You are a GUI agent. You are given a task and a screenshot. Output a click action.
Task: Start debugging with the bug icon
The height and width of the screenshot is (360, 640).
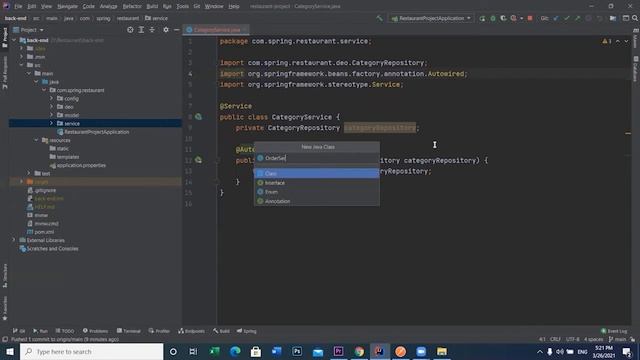(493, 18)
